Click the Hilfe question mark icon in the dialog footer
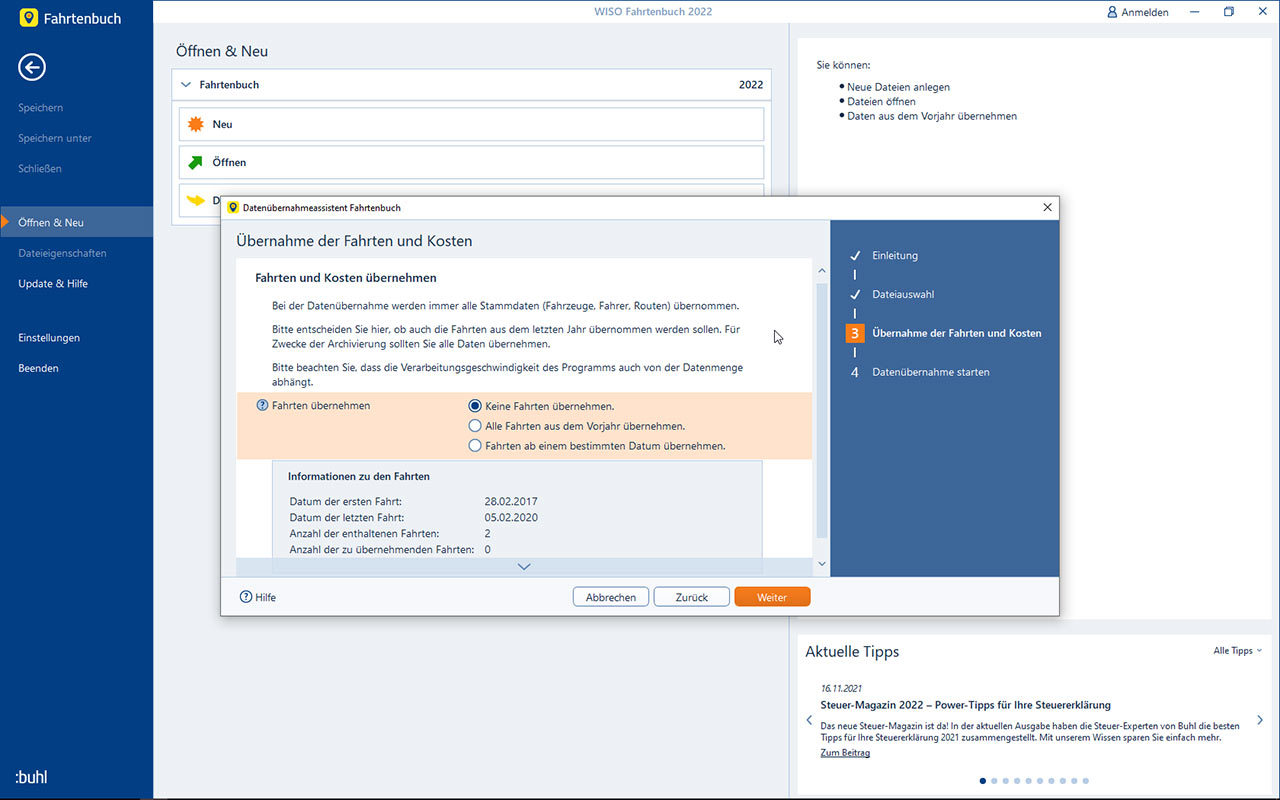This screenshot has height=800, width=1280. point(246,597)
